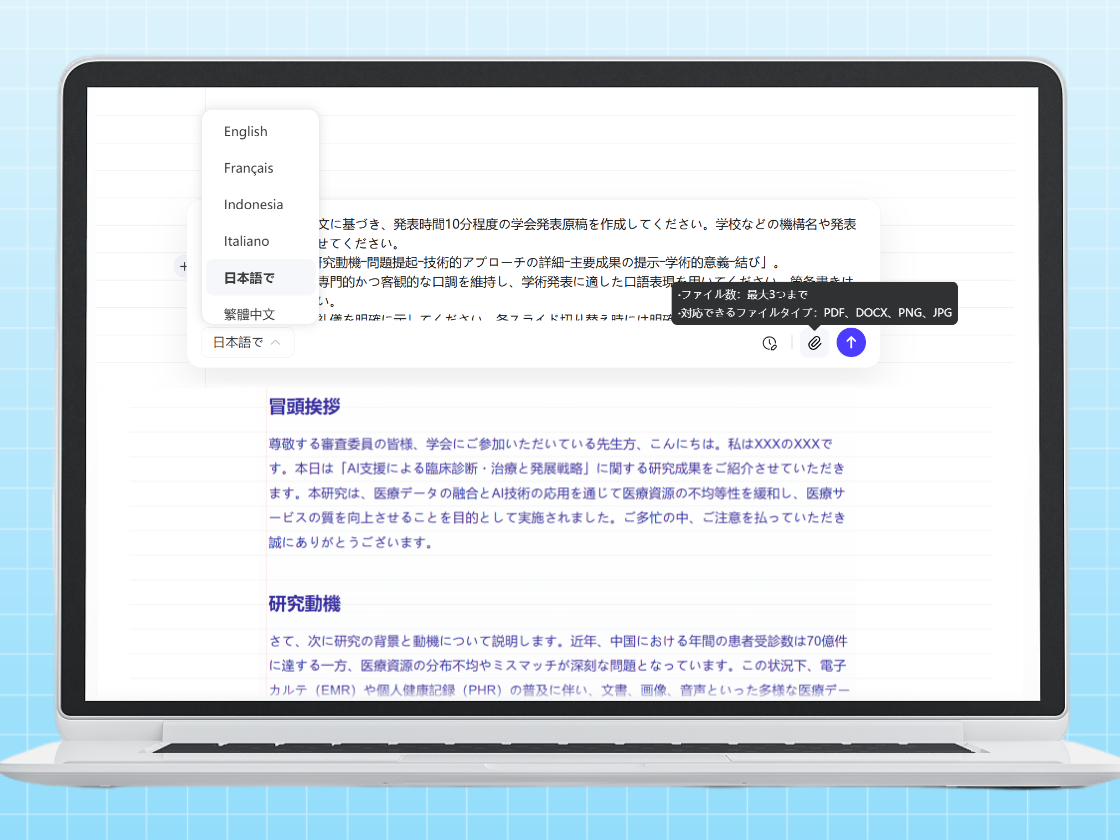Open history via the clock icon
Image resolution: width=1120 pixels, height=840 pixels.
tap(769, 342)
